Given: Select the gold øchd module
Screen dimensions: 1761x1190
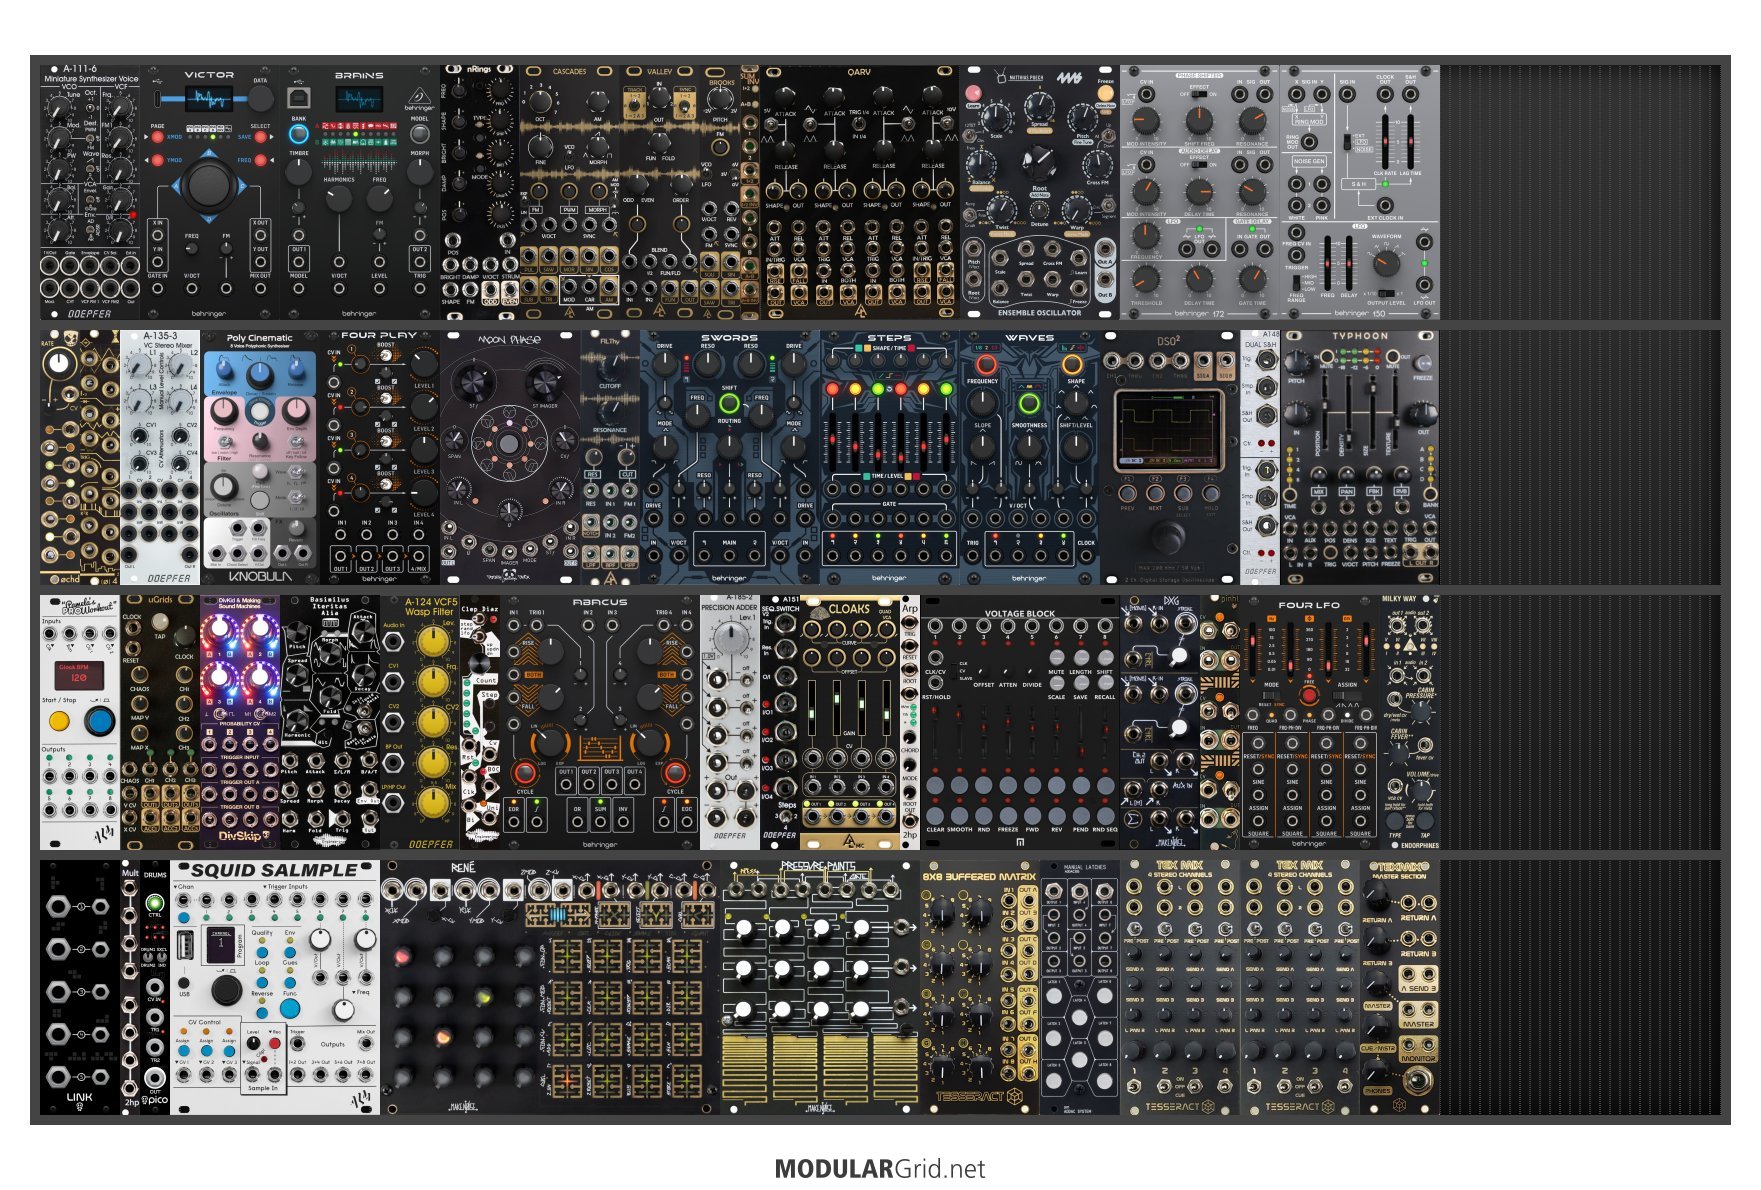Looking at the screenshot, I should point(80,458).
